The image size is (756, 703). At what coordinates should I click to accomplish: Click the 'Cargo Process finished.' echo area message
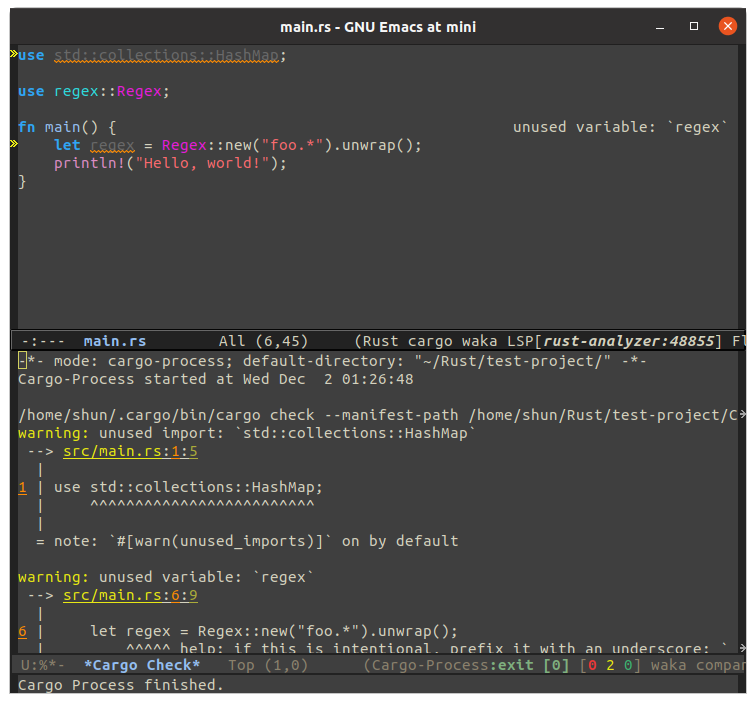(121, 685)
